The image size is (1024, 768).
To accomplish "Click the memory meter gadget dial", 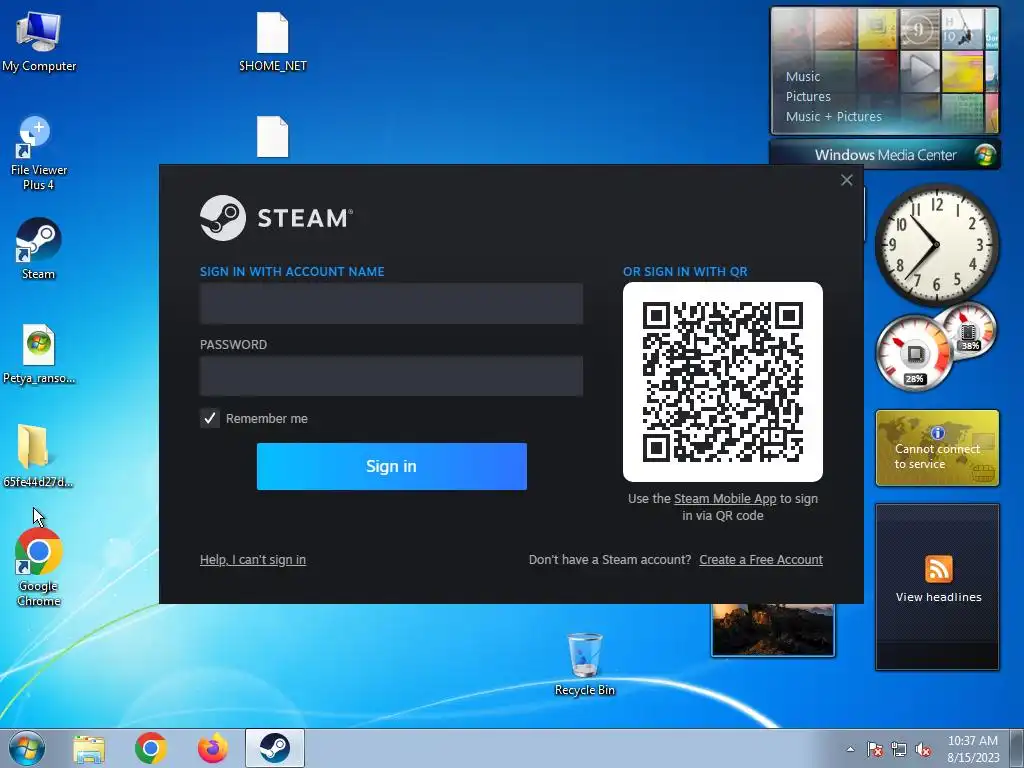I will [968, 329].
